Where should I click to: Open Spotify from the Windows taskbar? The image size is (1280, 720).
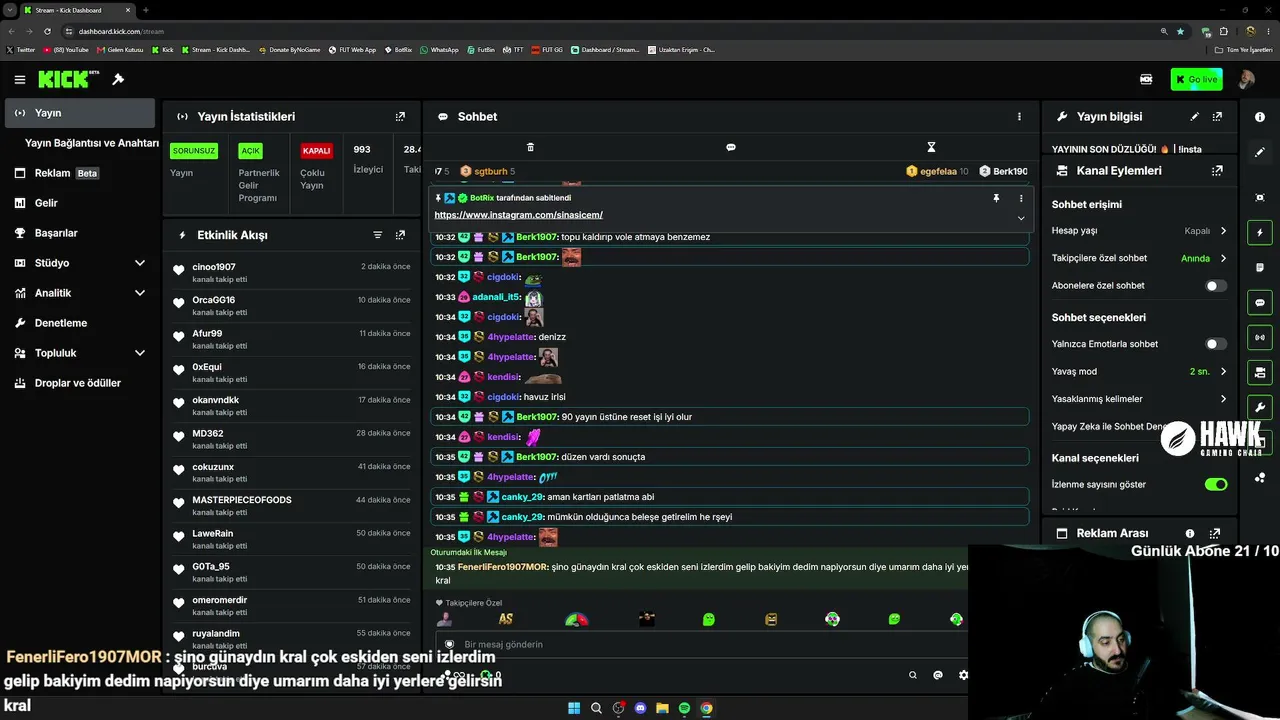tap(684, 708)
